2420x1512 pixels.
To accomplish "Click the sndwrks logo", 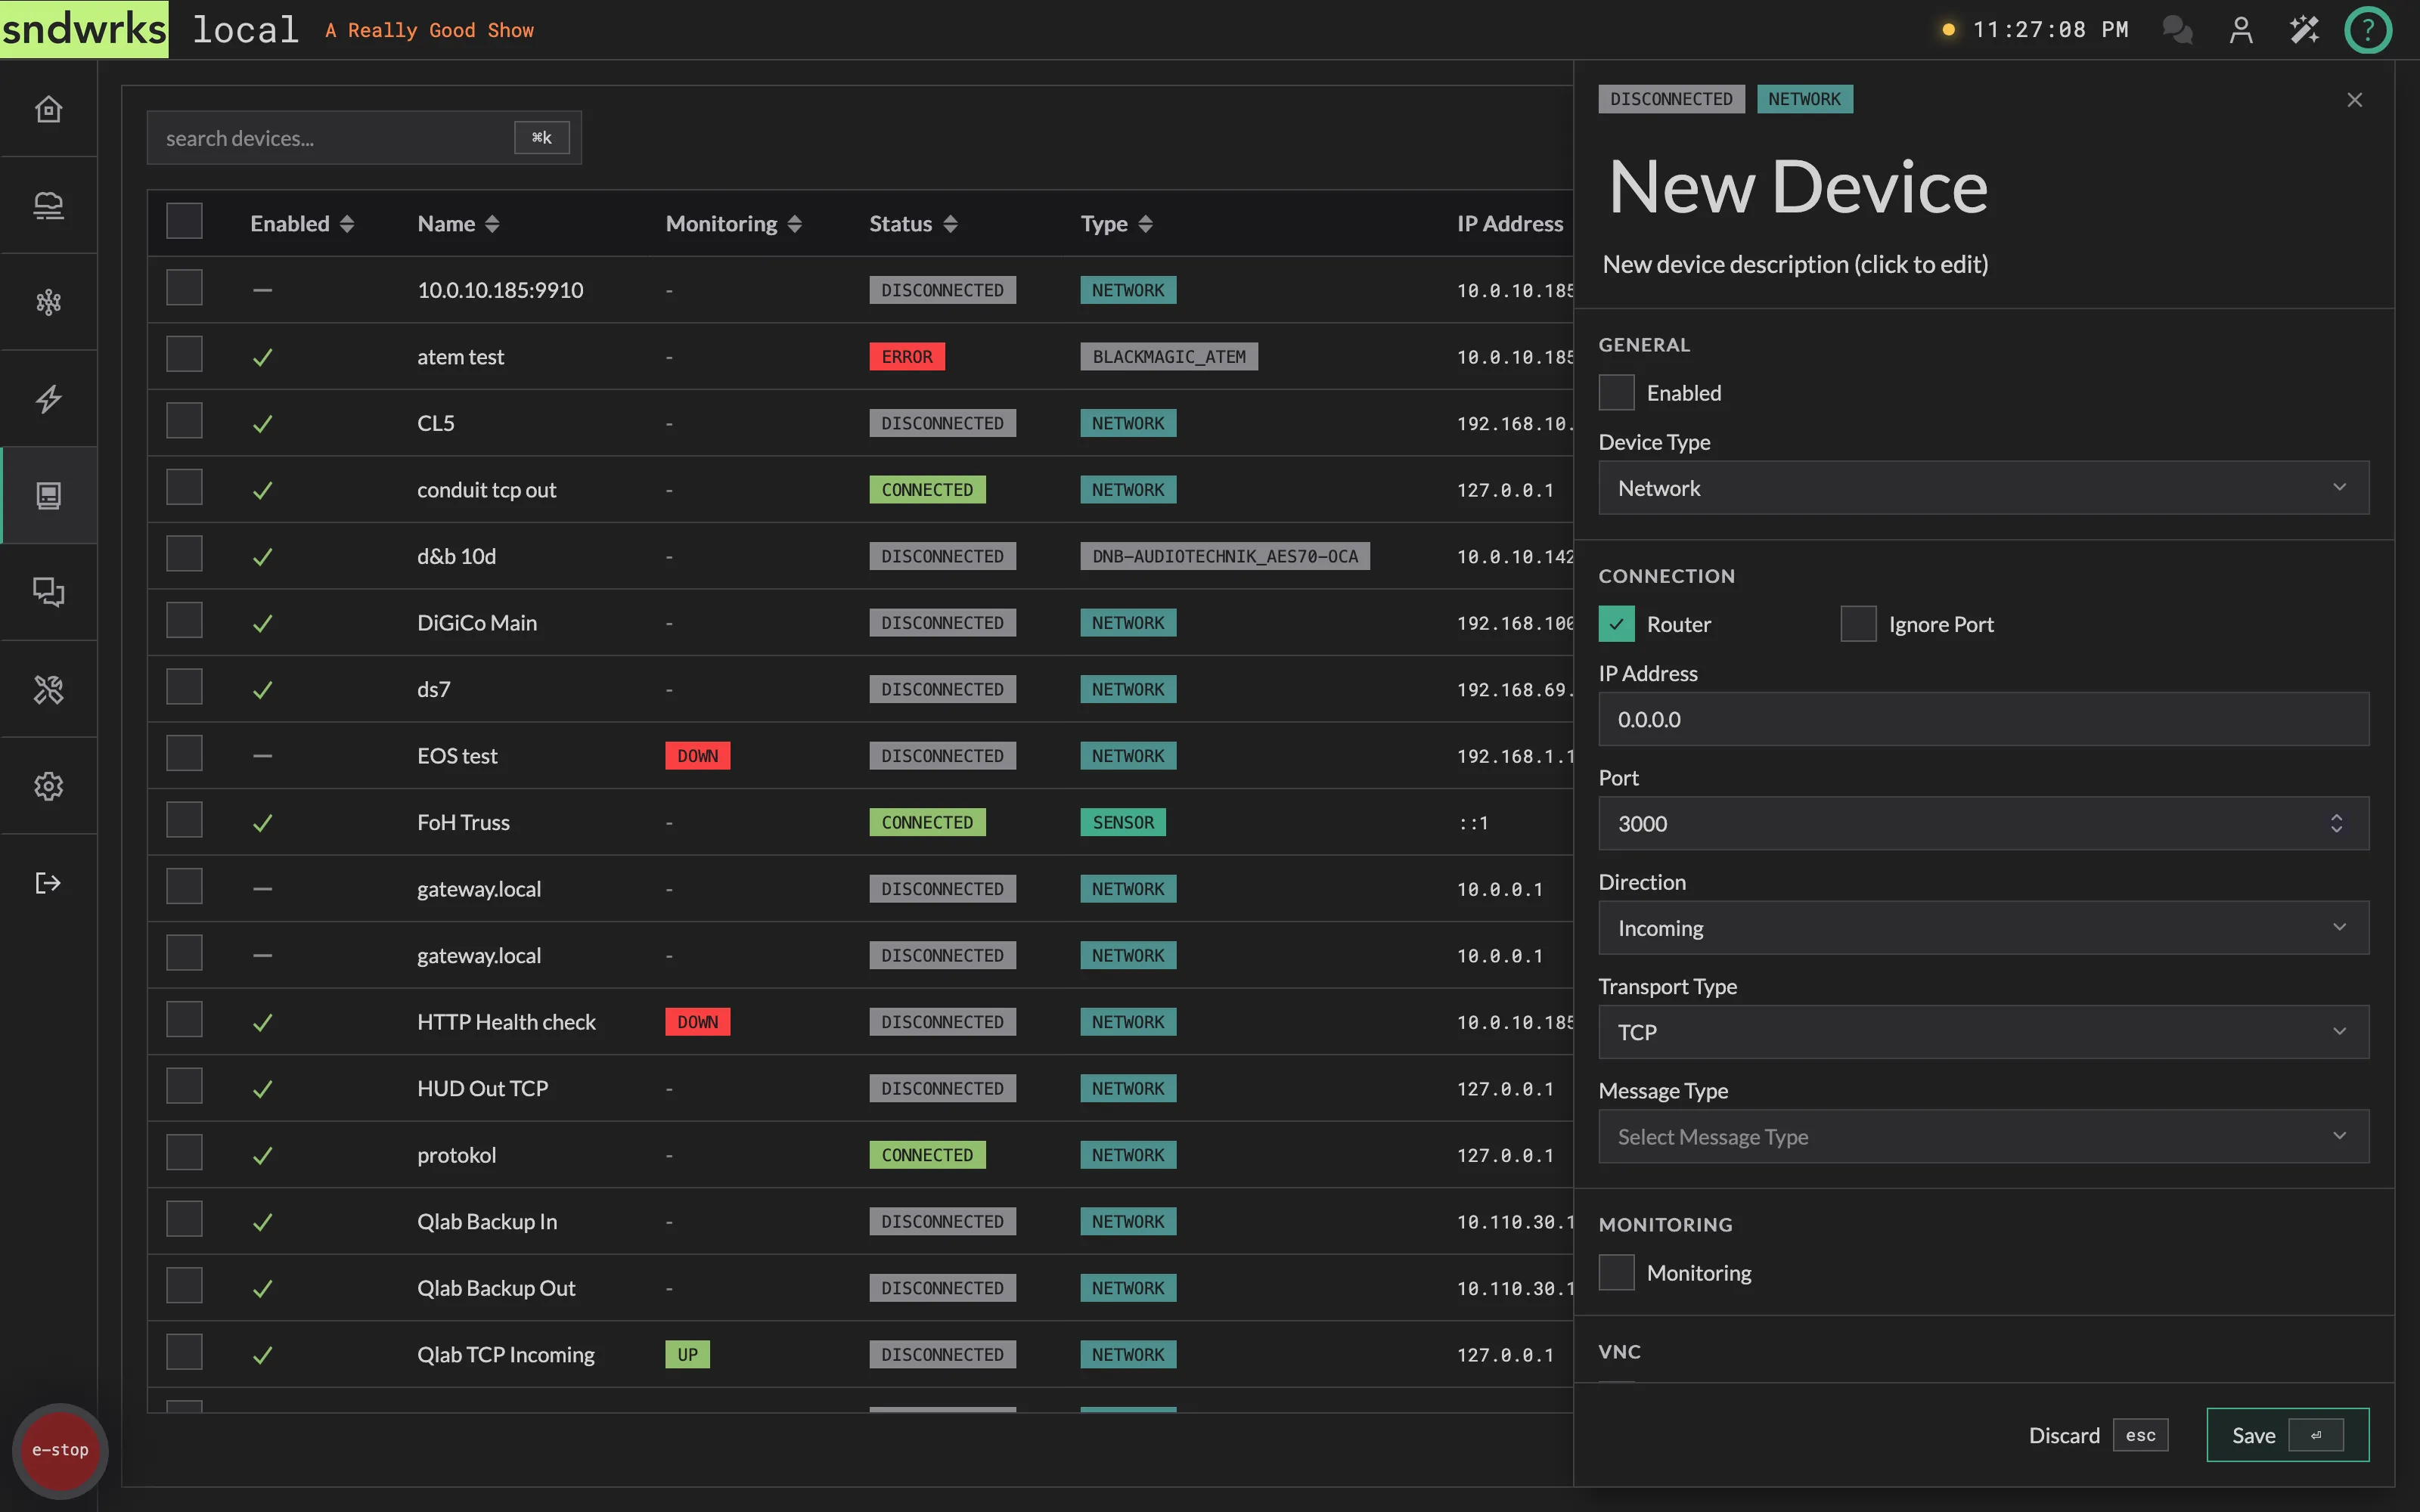I will [84, 29].
